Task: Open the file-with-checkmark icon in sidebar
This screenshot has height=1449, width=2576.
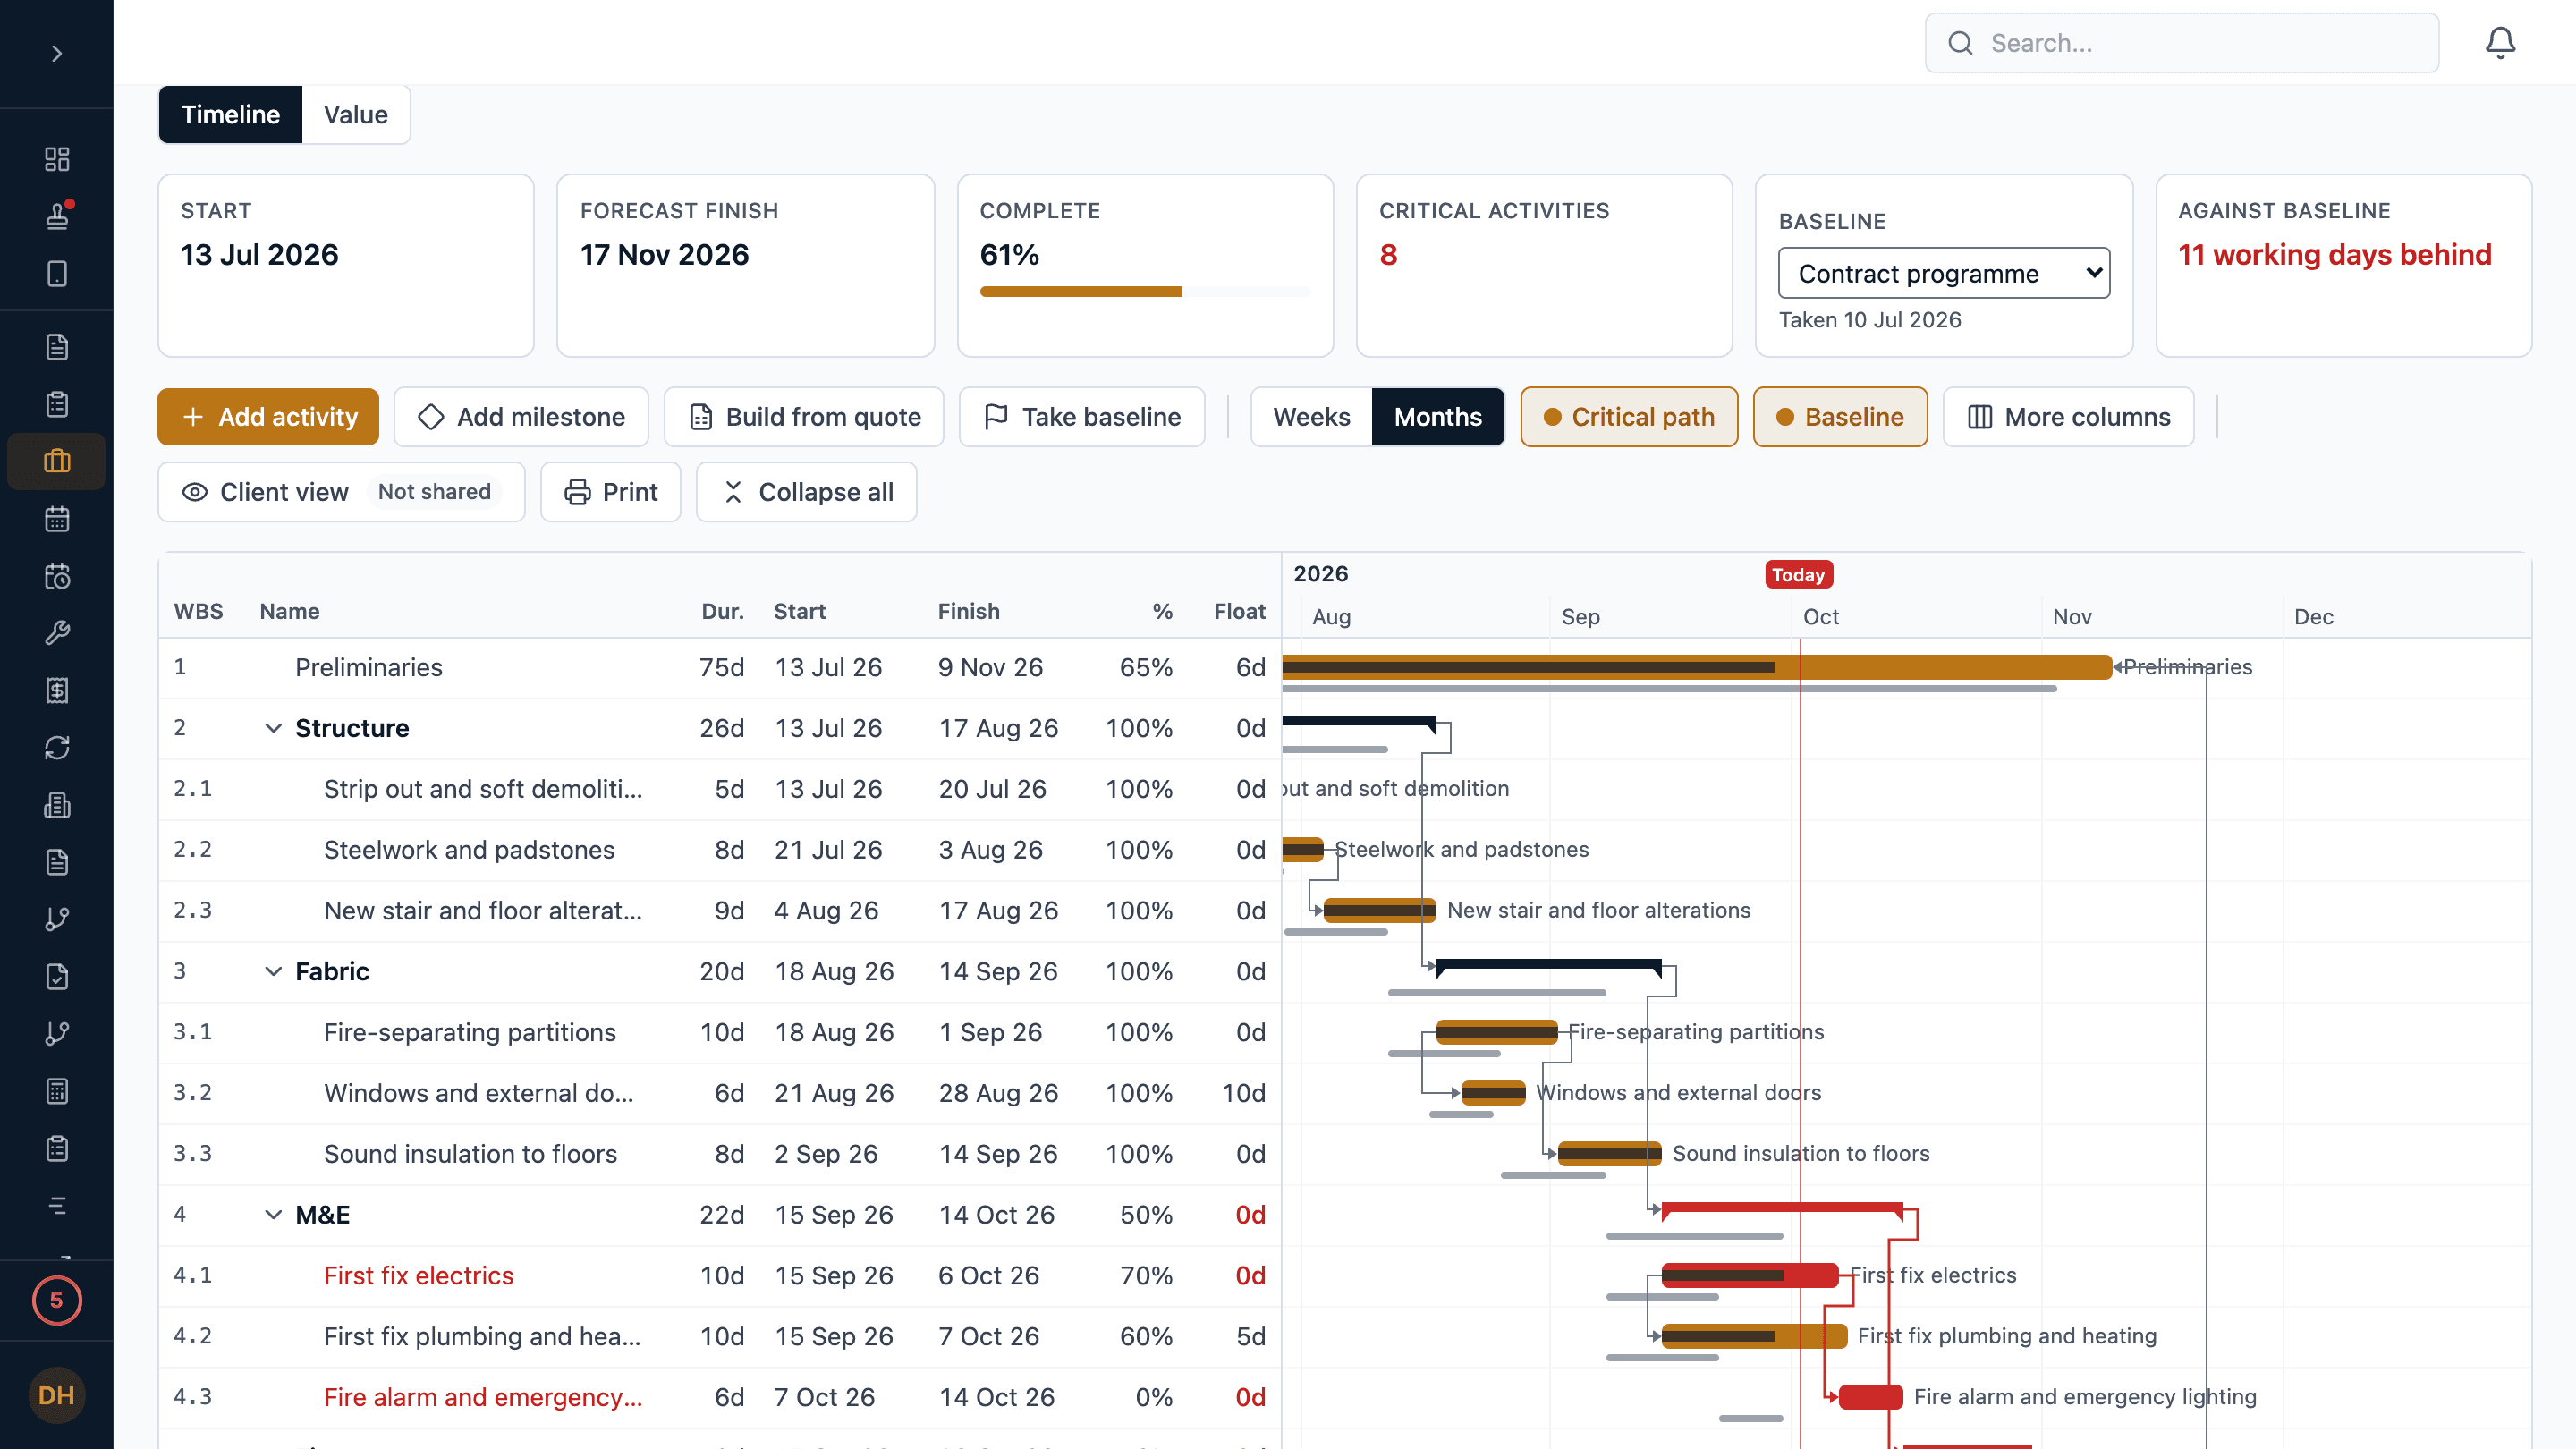Action: pyautogui.click(x=57, y=977)
